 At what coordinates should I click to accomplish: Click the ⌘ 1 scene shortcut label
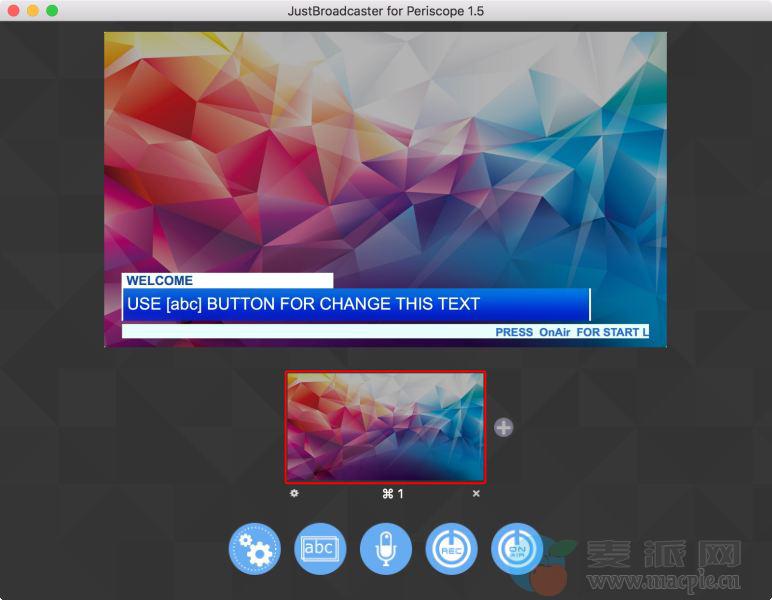coord(392,494)
